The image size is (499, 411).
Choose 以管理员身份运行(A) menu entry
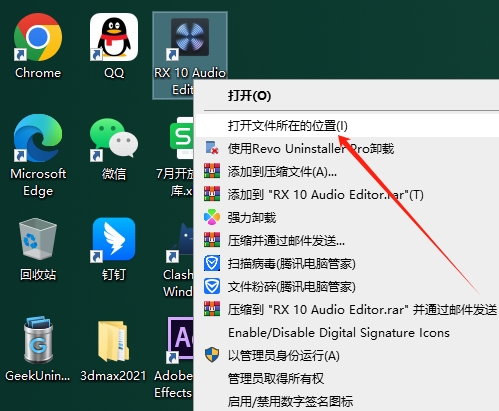(x=346, y=356)
